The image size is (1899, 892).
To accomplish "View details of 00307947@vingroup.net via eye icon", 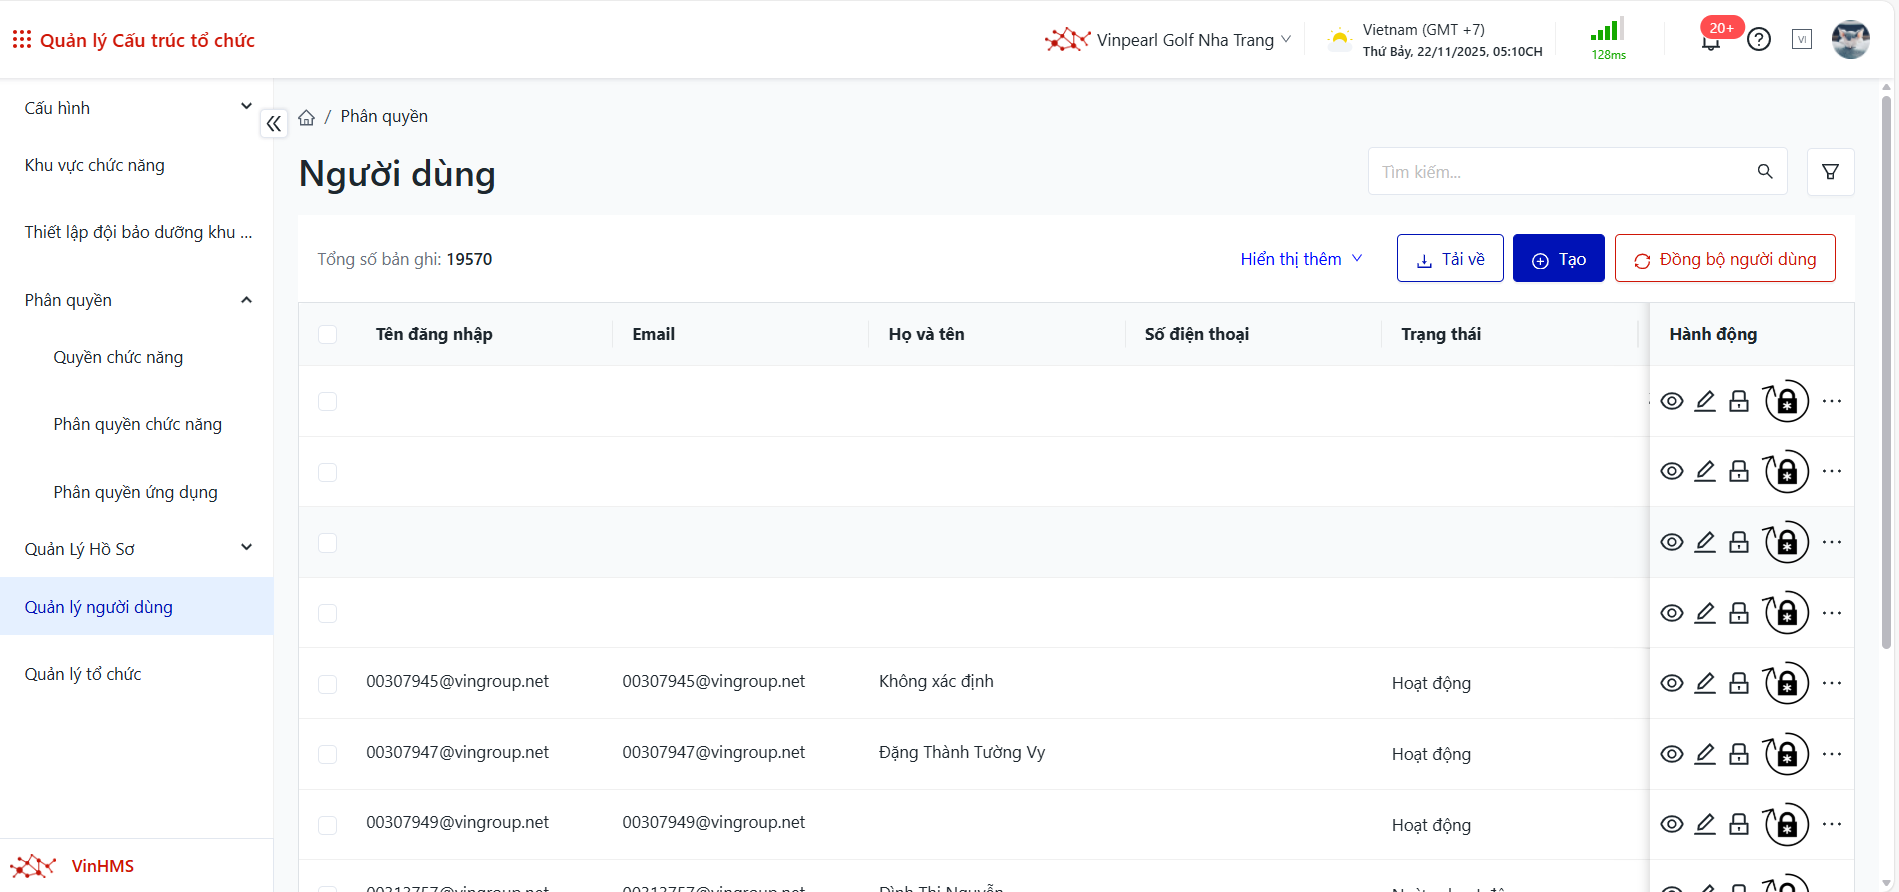I will pos(1672,754).
